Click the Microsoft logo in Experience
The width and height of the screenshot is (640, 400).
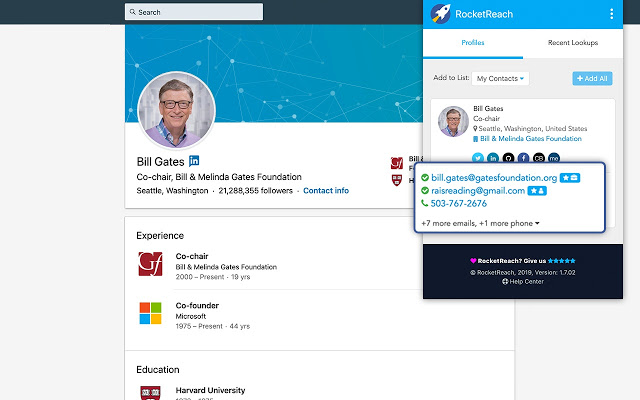150,313
